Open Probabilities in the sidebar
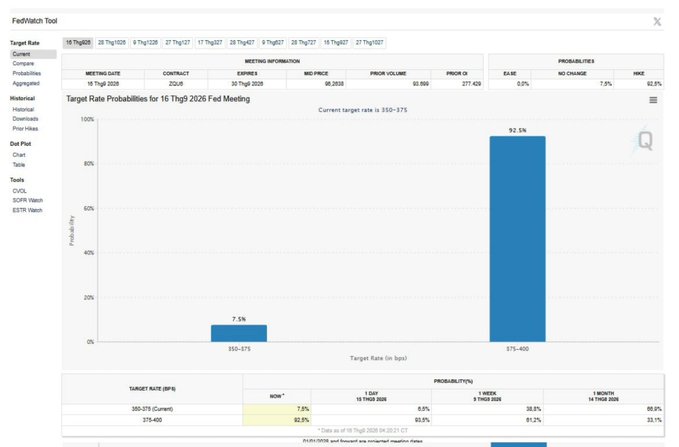This screenshot has height=447, width=679. [26, 74]
